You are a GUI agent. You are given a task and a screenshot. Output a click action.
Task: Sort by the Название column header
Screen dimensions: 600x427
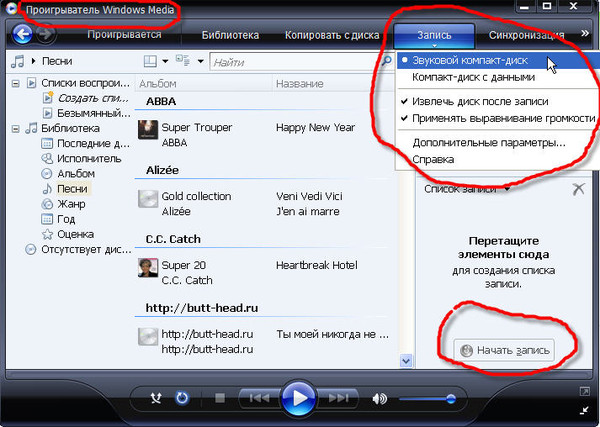click(300, 84)
